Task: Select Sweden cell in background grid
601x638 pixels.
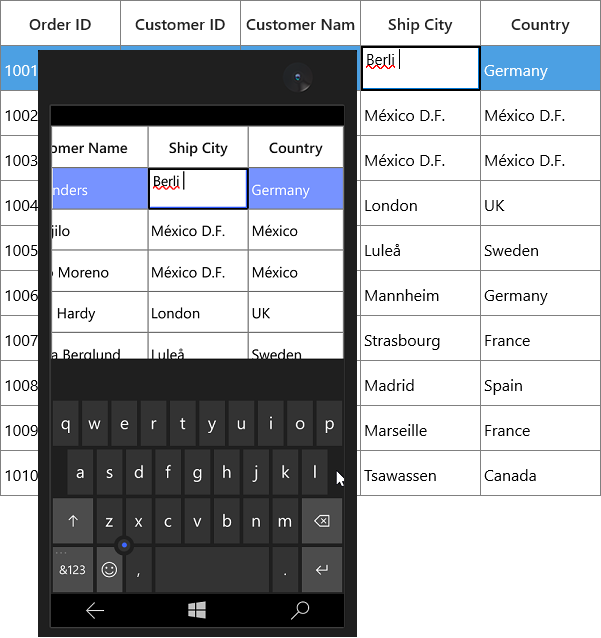Action: (x=540, y=248)
